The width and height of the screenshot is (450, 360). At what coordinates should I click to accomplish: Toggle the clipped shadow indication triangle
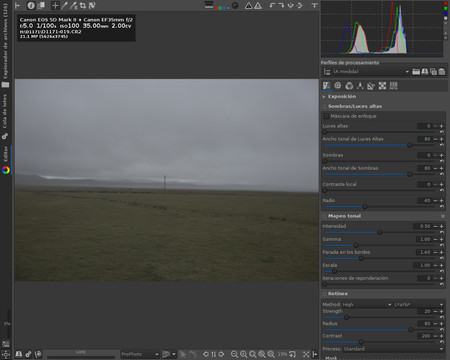(248, 5)
